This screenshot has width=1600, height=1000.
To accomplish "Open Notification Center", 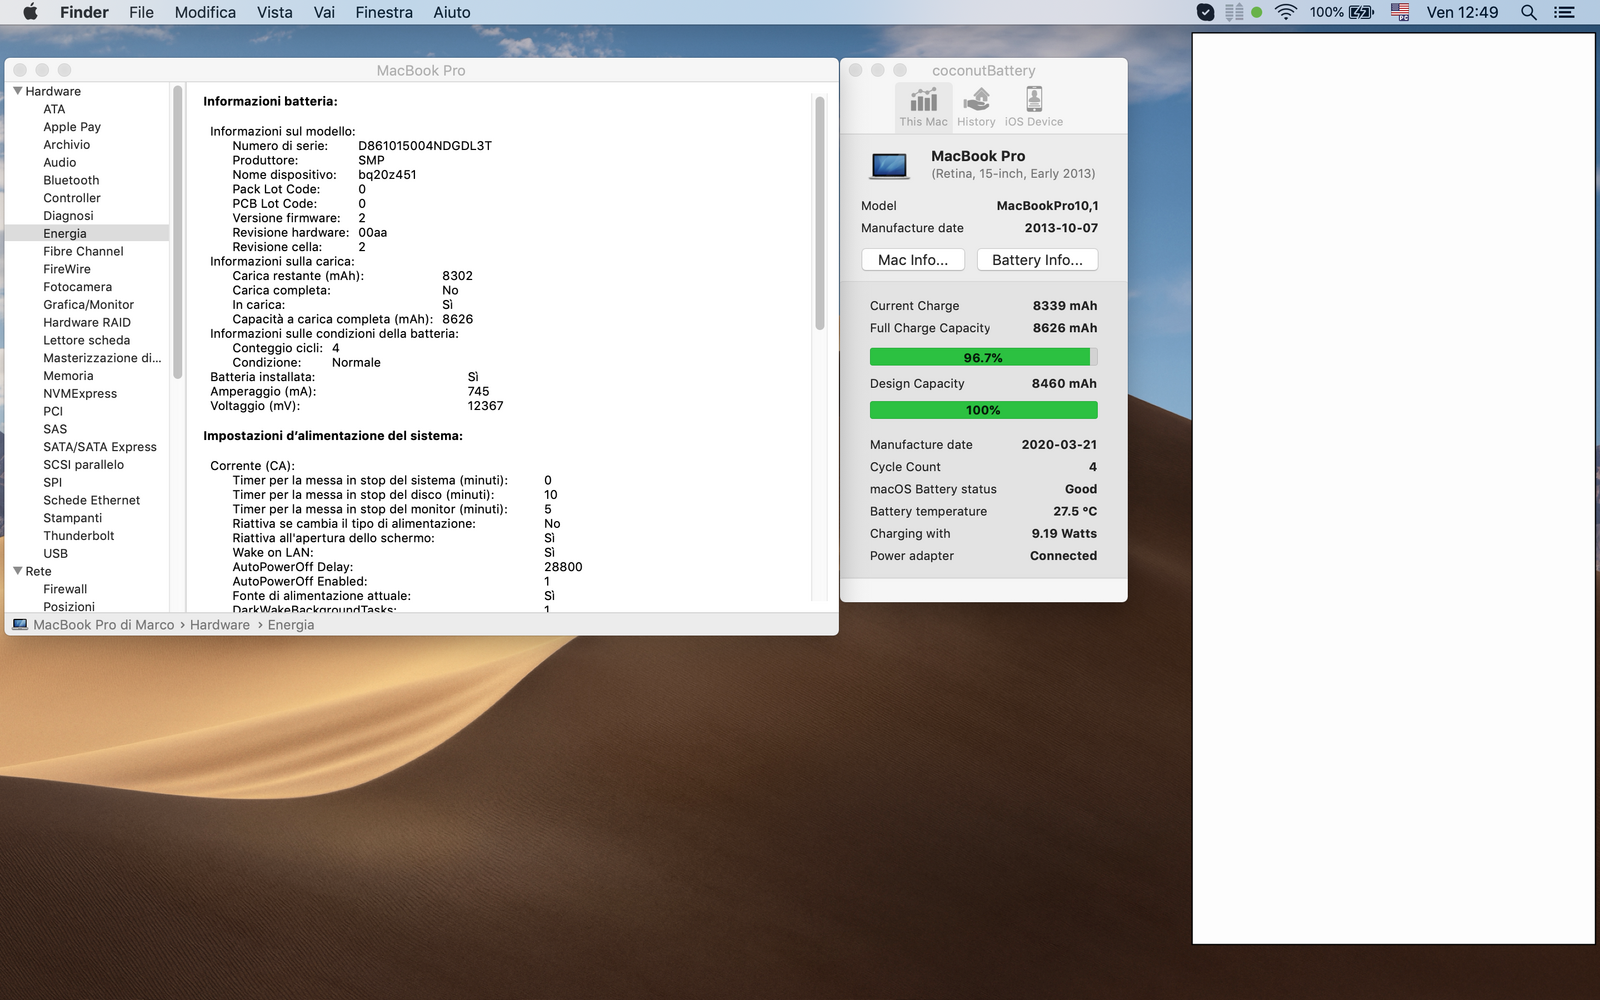I will coord(1564,12).
